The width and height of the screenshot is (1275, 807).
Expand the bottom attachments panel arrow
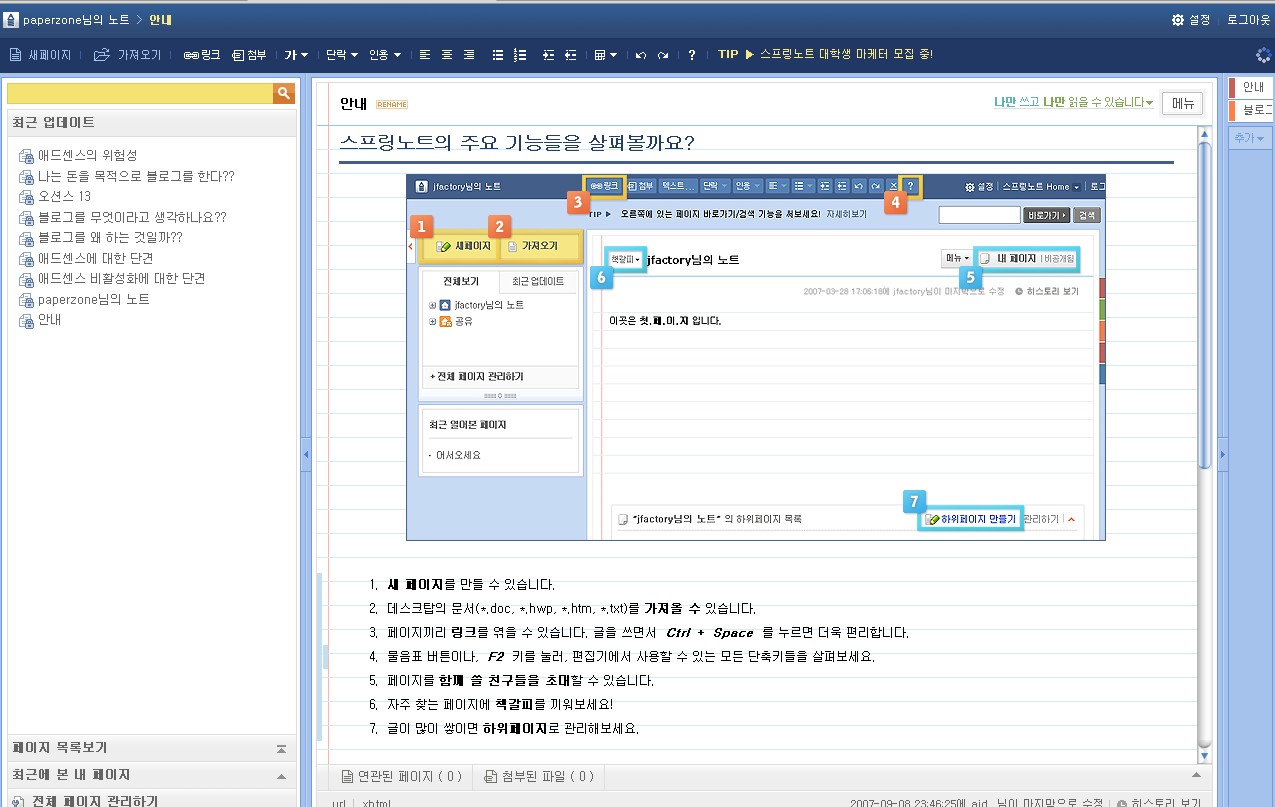coord(1196,774)
